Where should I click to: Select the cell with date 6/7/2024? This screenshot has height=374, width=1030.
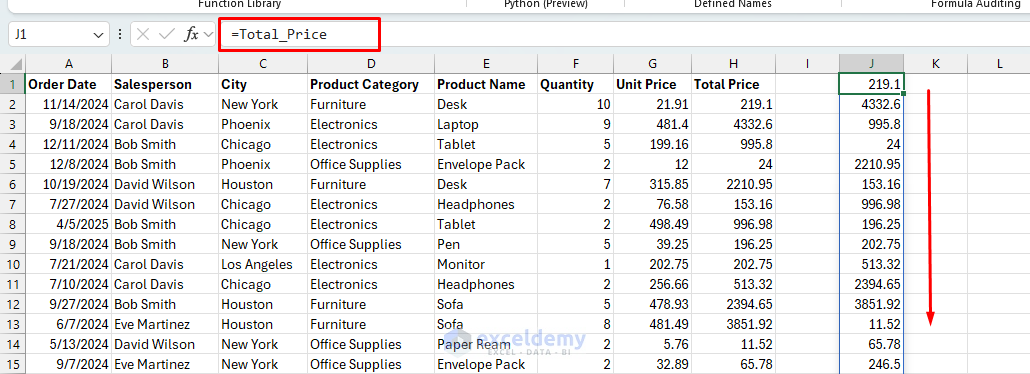pyautogui.click(x=68, y=324)
